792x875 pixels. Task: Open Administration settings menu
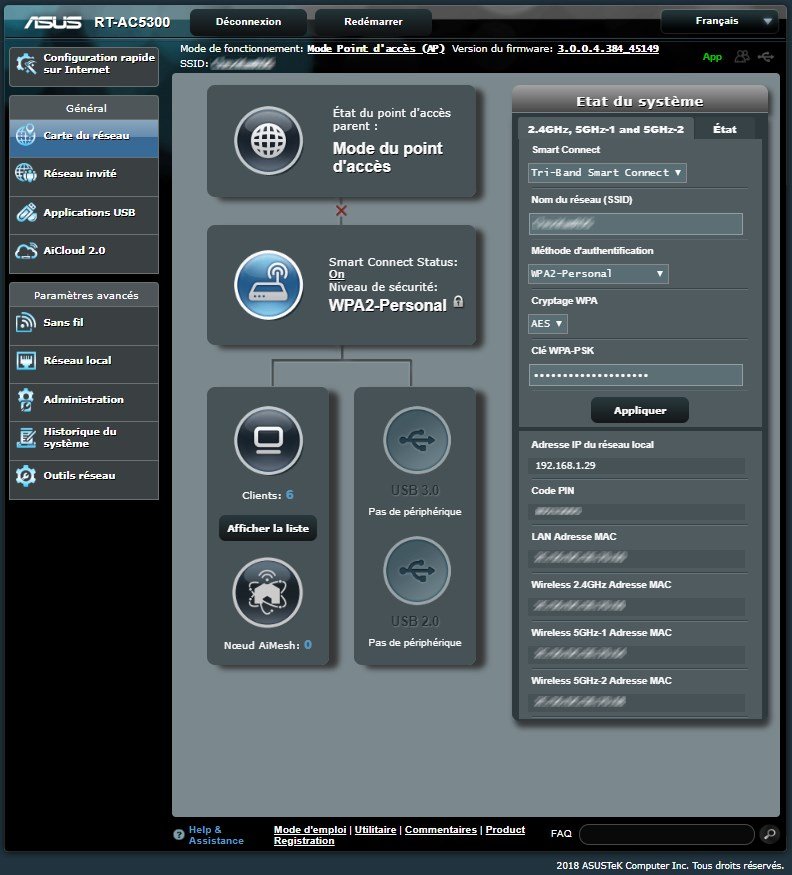(84, 400)
